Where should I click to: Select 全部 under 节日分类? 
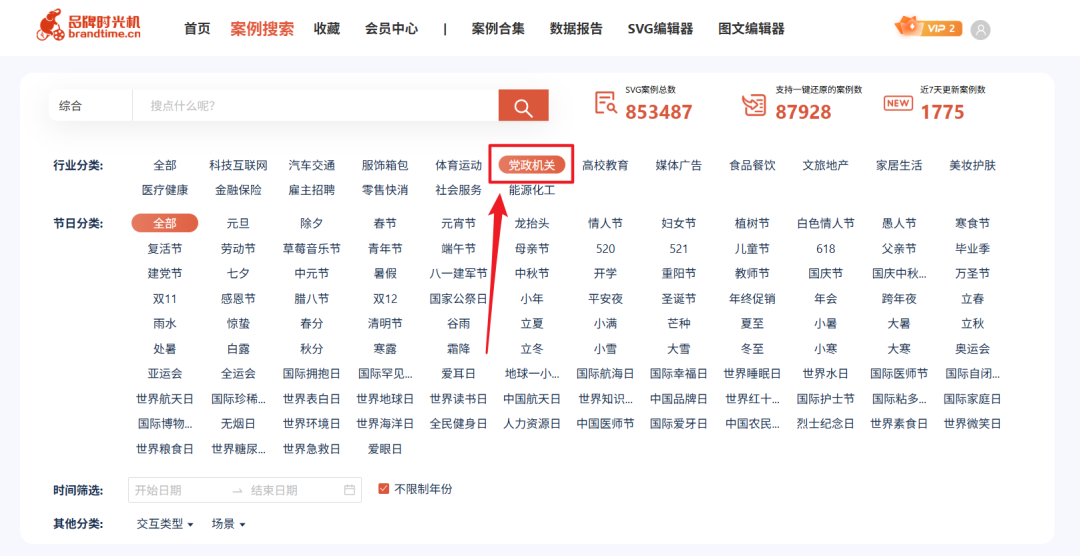(x=165, y=223)
